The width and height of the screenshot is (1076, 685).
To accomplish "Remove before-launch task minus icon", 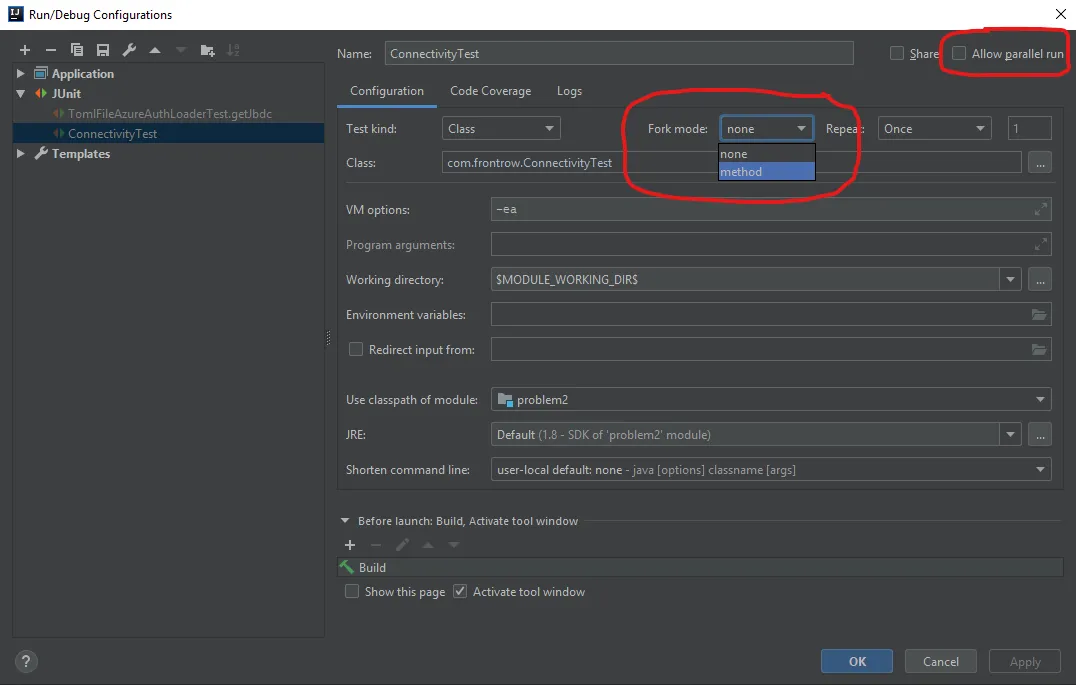I will (376, 545).
